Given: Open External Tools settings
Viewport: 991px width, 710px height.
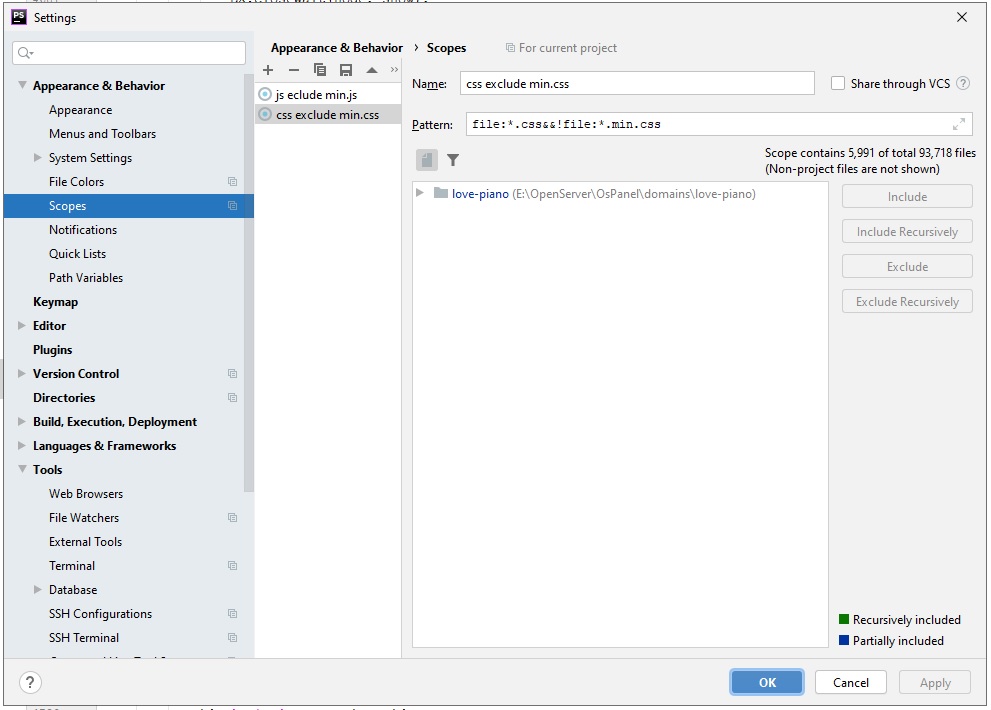Looking at the screenshot, I should pos(85,542).
